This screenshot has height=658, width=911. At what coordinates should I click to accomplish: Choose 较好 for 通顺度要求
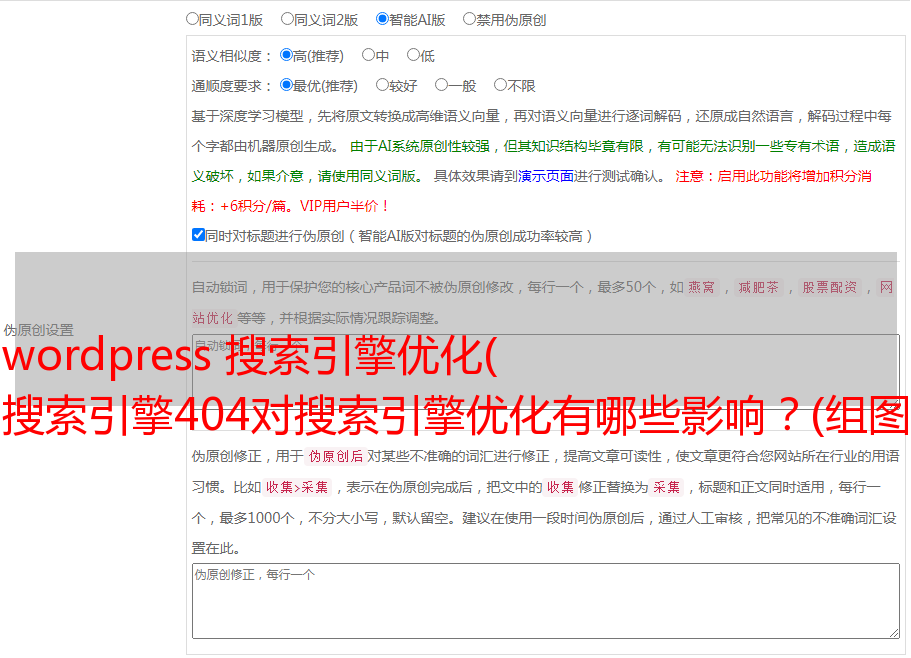point(382,85)
